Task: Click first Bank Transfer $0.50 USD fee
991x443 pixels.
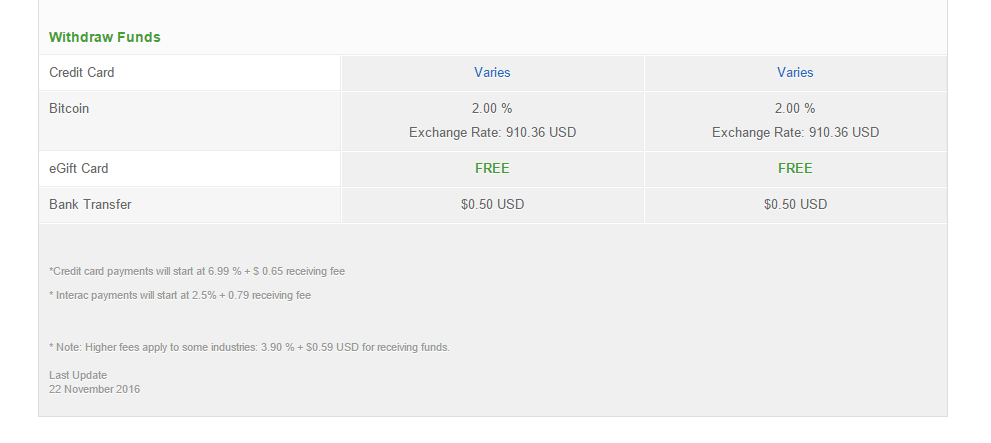Action: coord(492,205)
